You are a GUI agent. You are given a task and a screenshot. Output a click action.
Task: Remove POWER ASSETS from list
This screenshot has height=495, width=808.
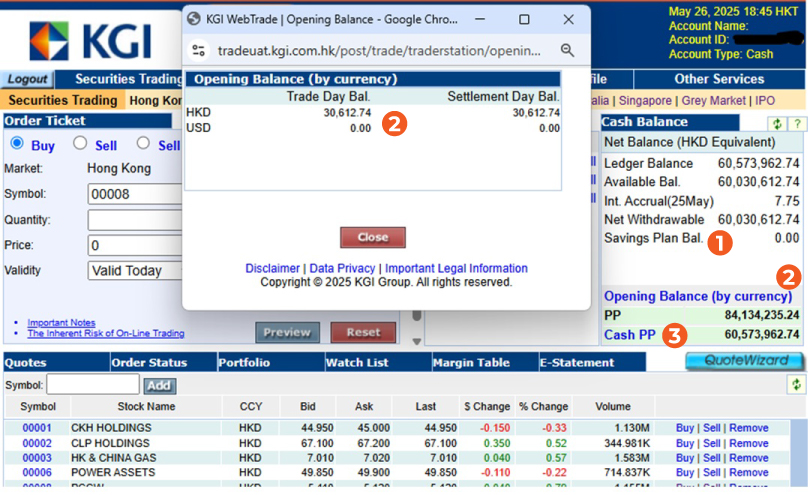(x=749, y=472)
